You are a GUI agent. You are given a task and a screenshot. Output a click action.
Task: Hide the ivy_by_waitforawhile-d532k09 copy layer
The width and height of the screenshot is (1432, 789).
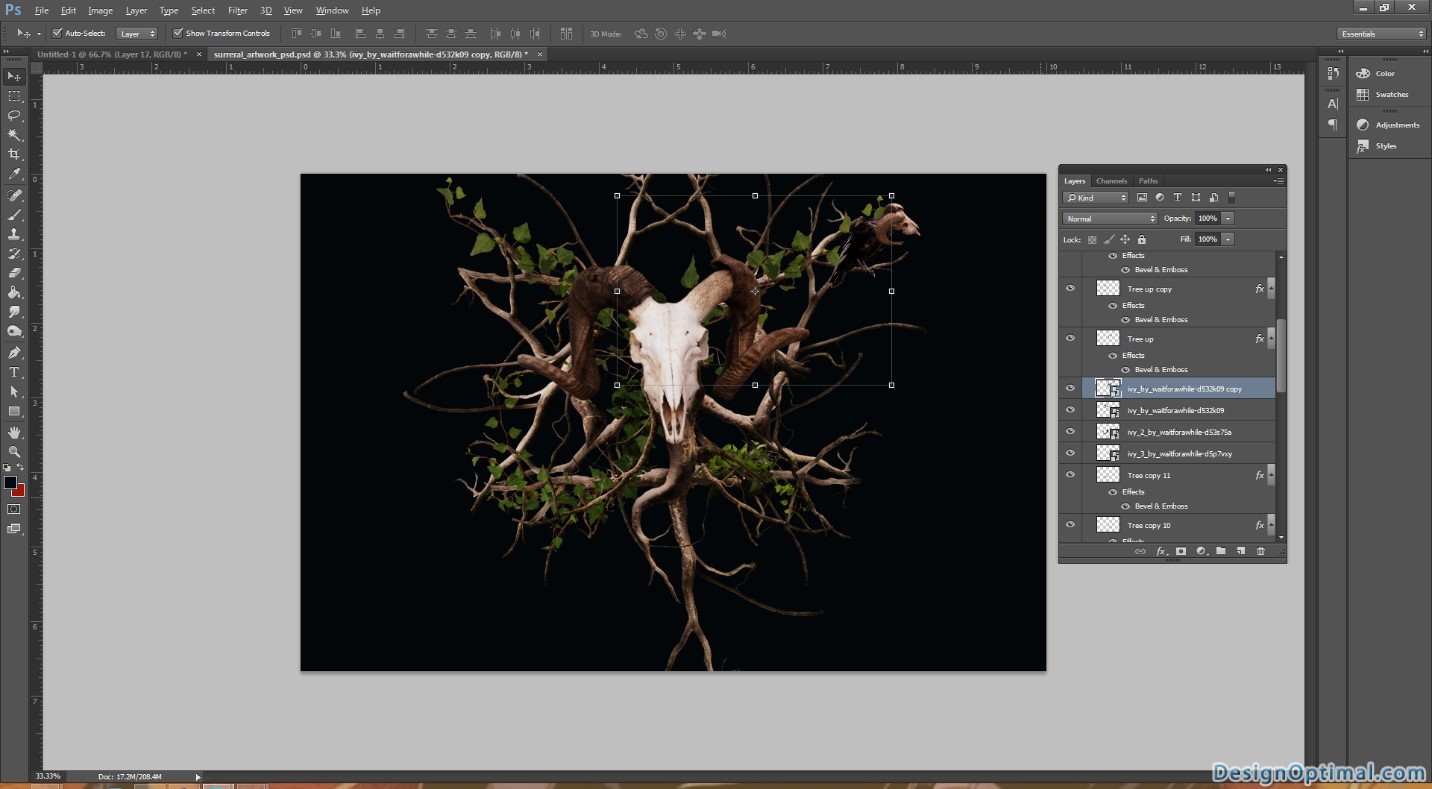coord(1070,389)
